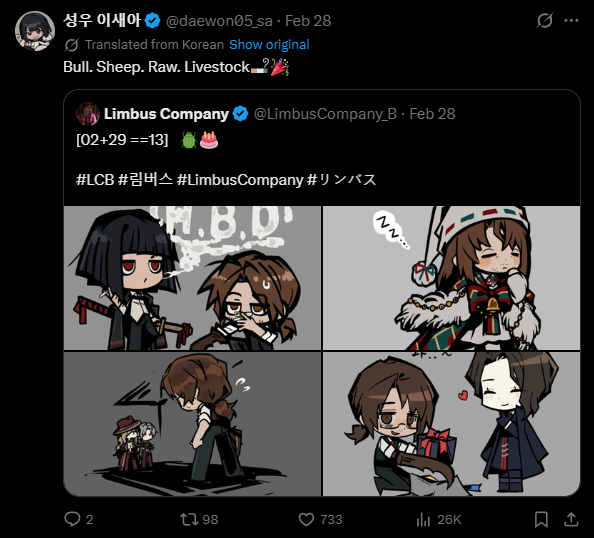Click the repost icon with 98

188,519
